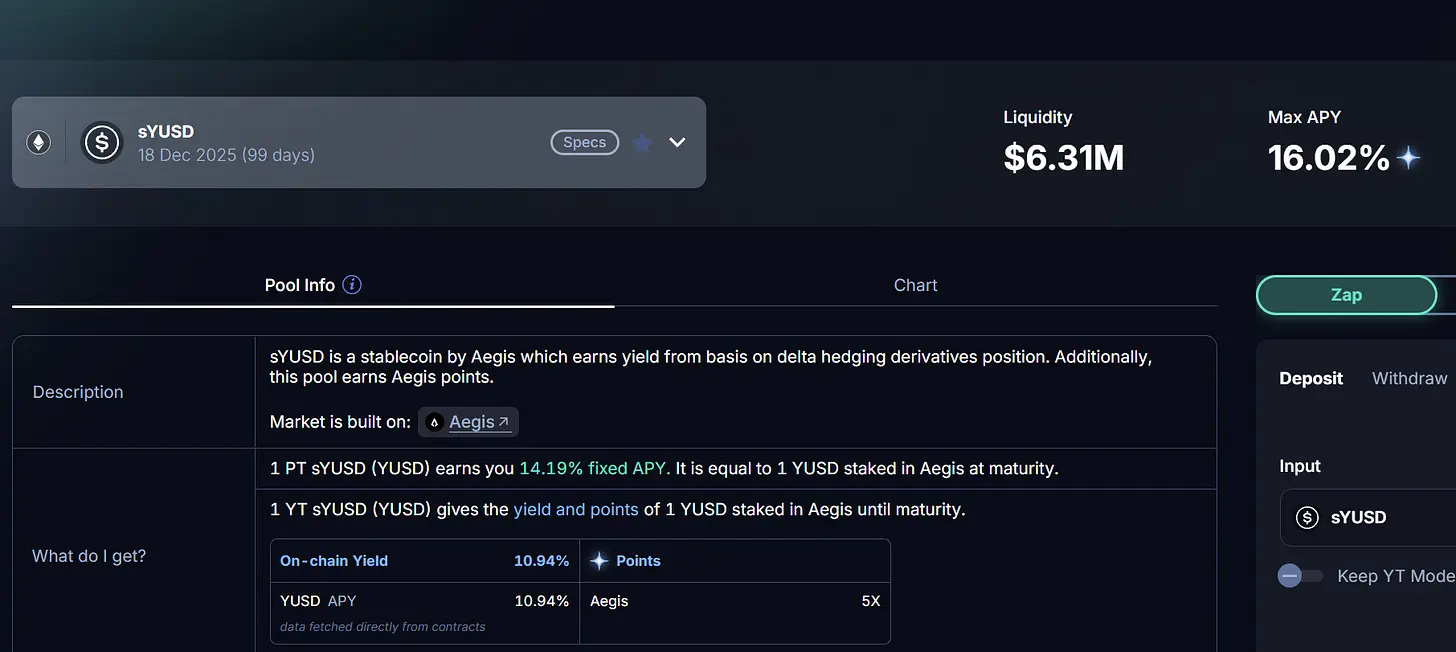Switch to the Chart tab
This screenshot has width=1456, height=652.
915,285
